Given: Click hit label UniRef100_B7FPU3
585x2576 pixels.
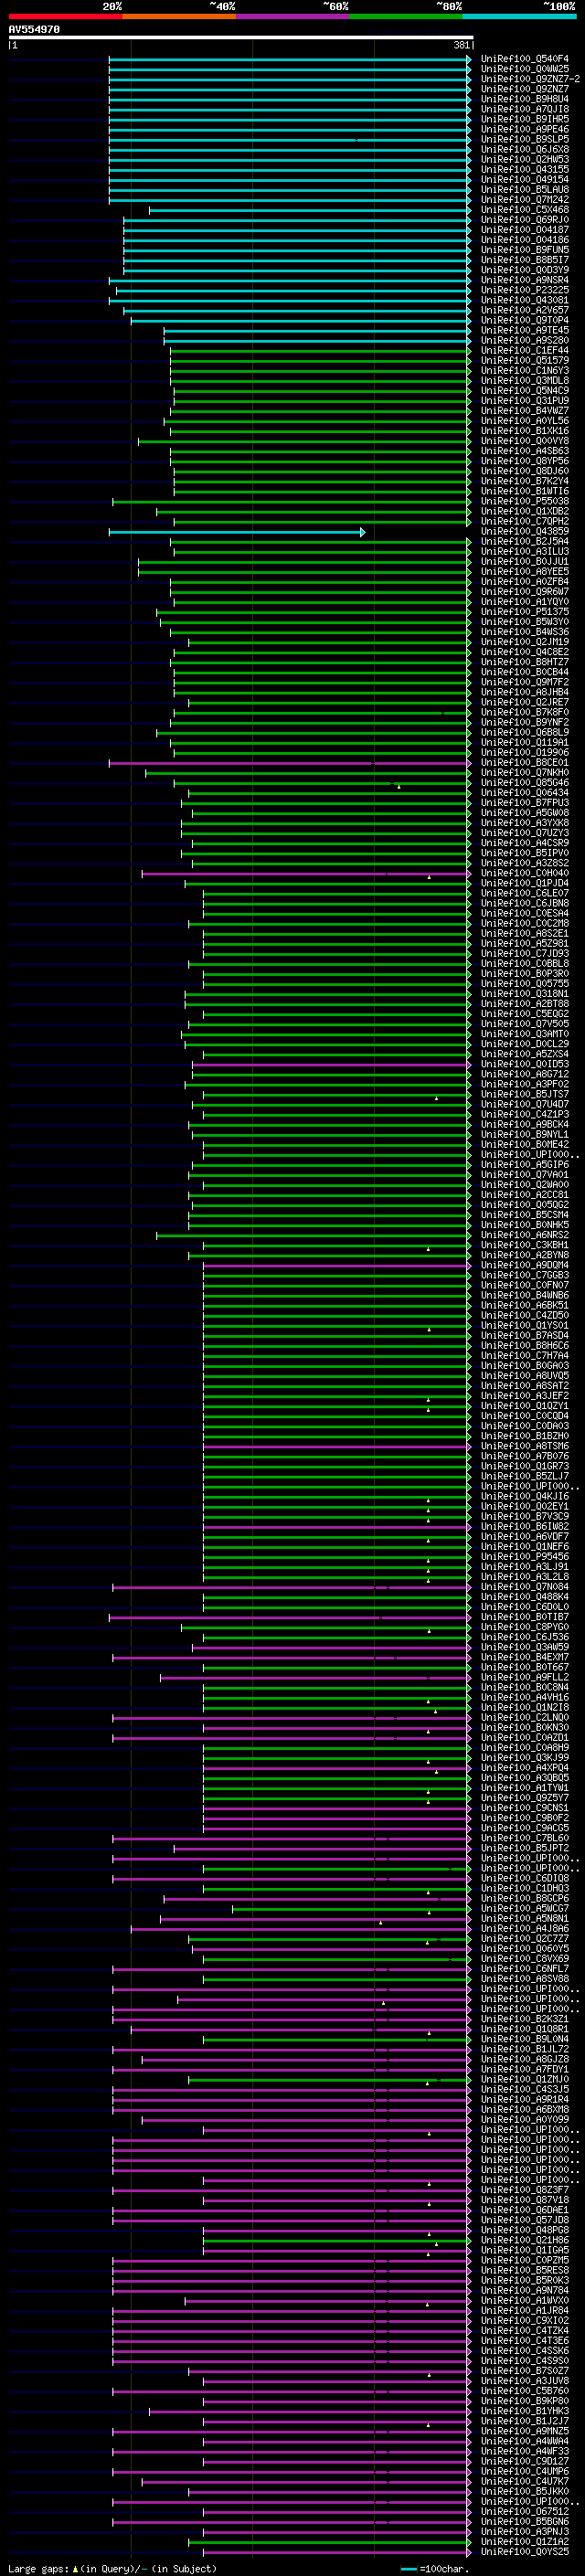Looking at the screenshot, I should click(x=525, y=802).
